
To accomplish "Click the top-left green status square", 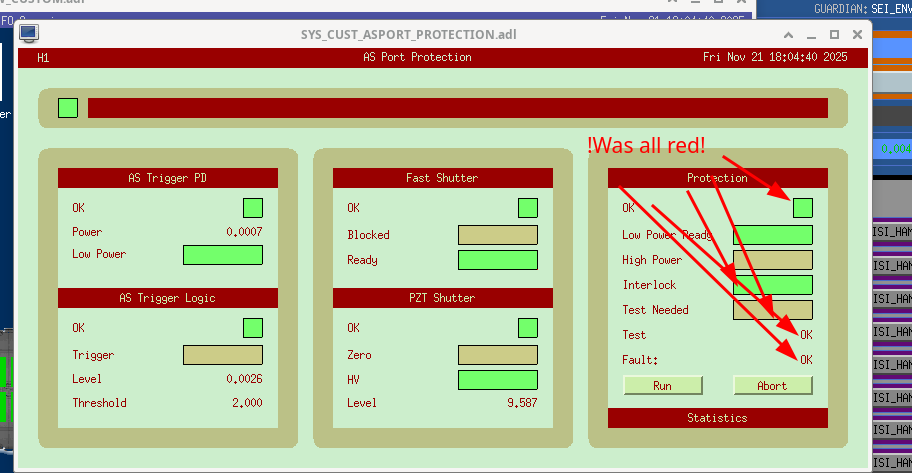I will point(68,107).
